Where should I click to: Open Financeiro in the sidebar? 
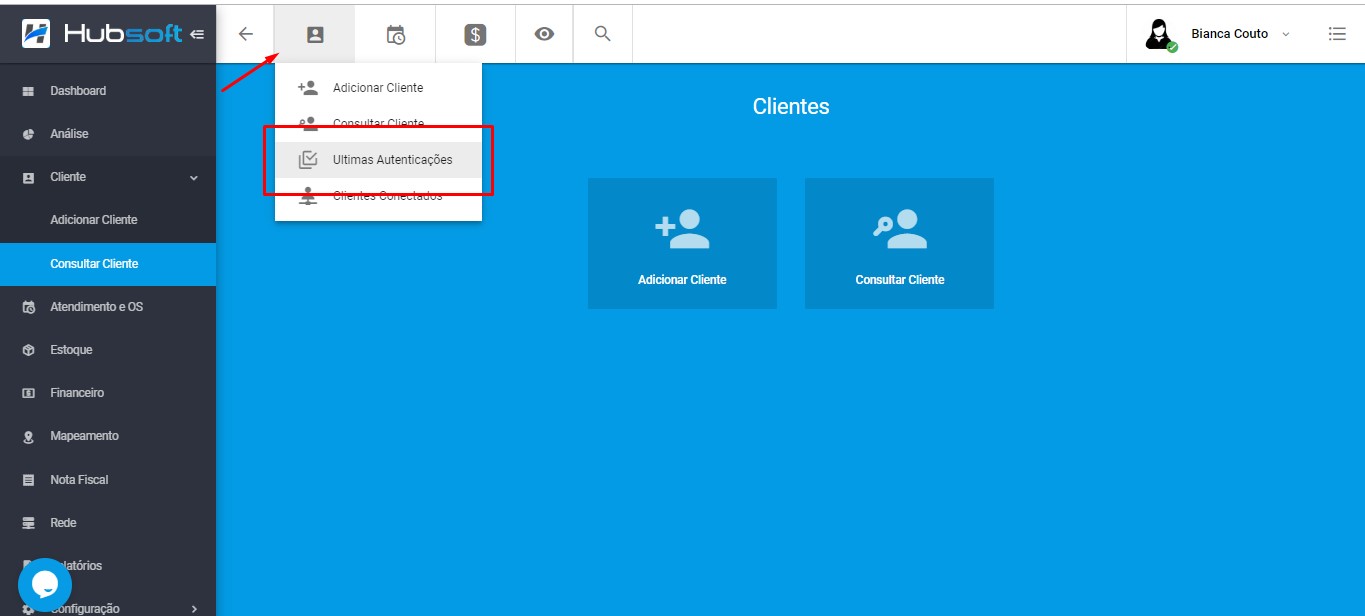tap(108, 393)
